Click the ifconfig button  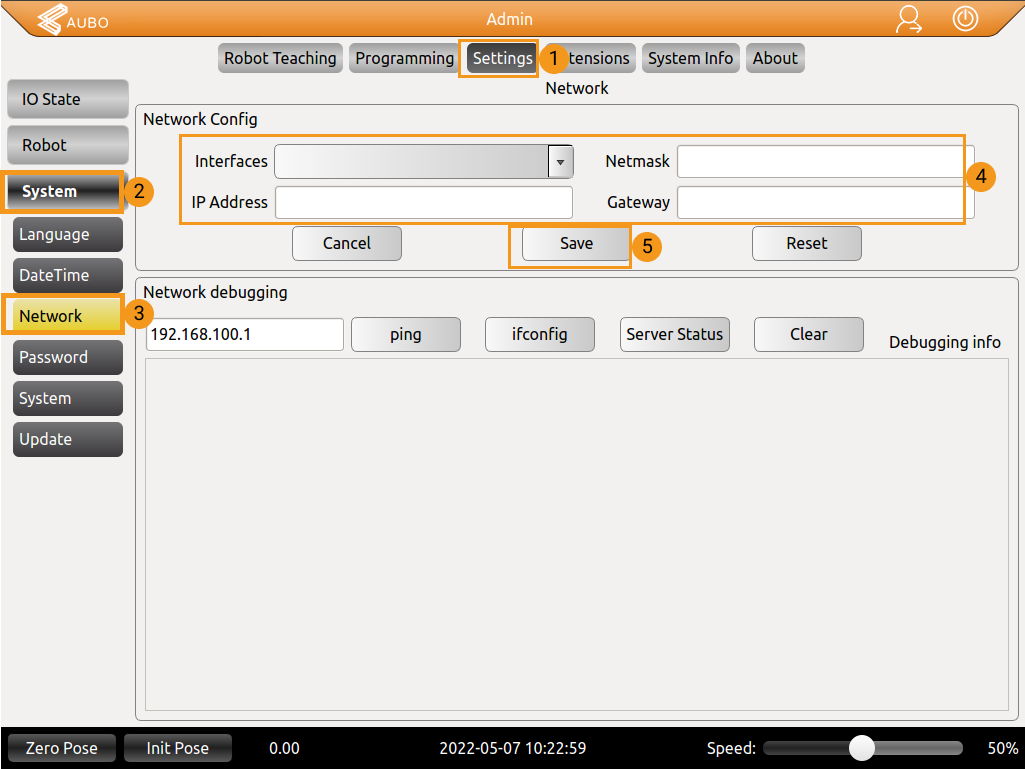point(539,334)
